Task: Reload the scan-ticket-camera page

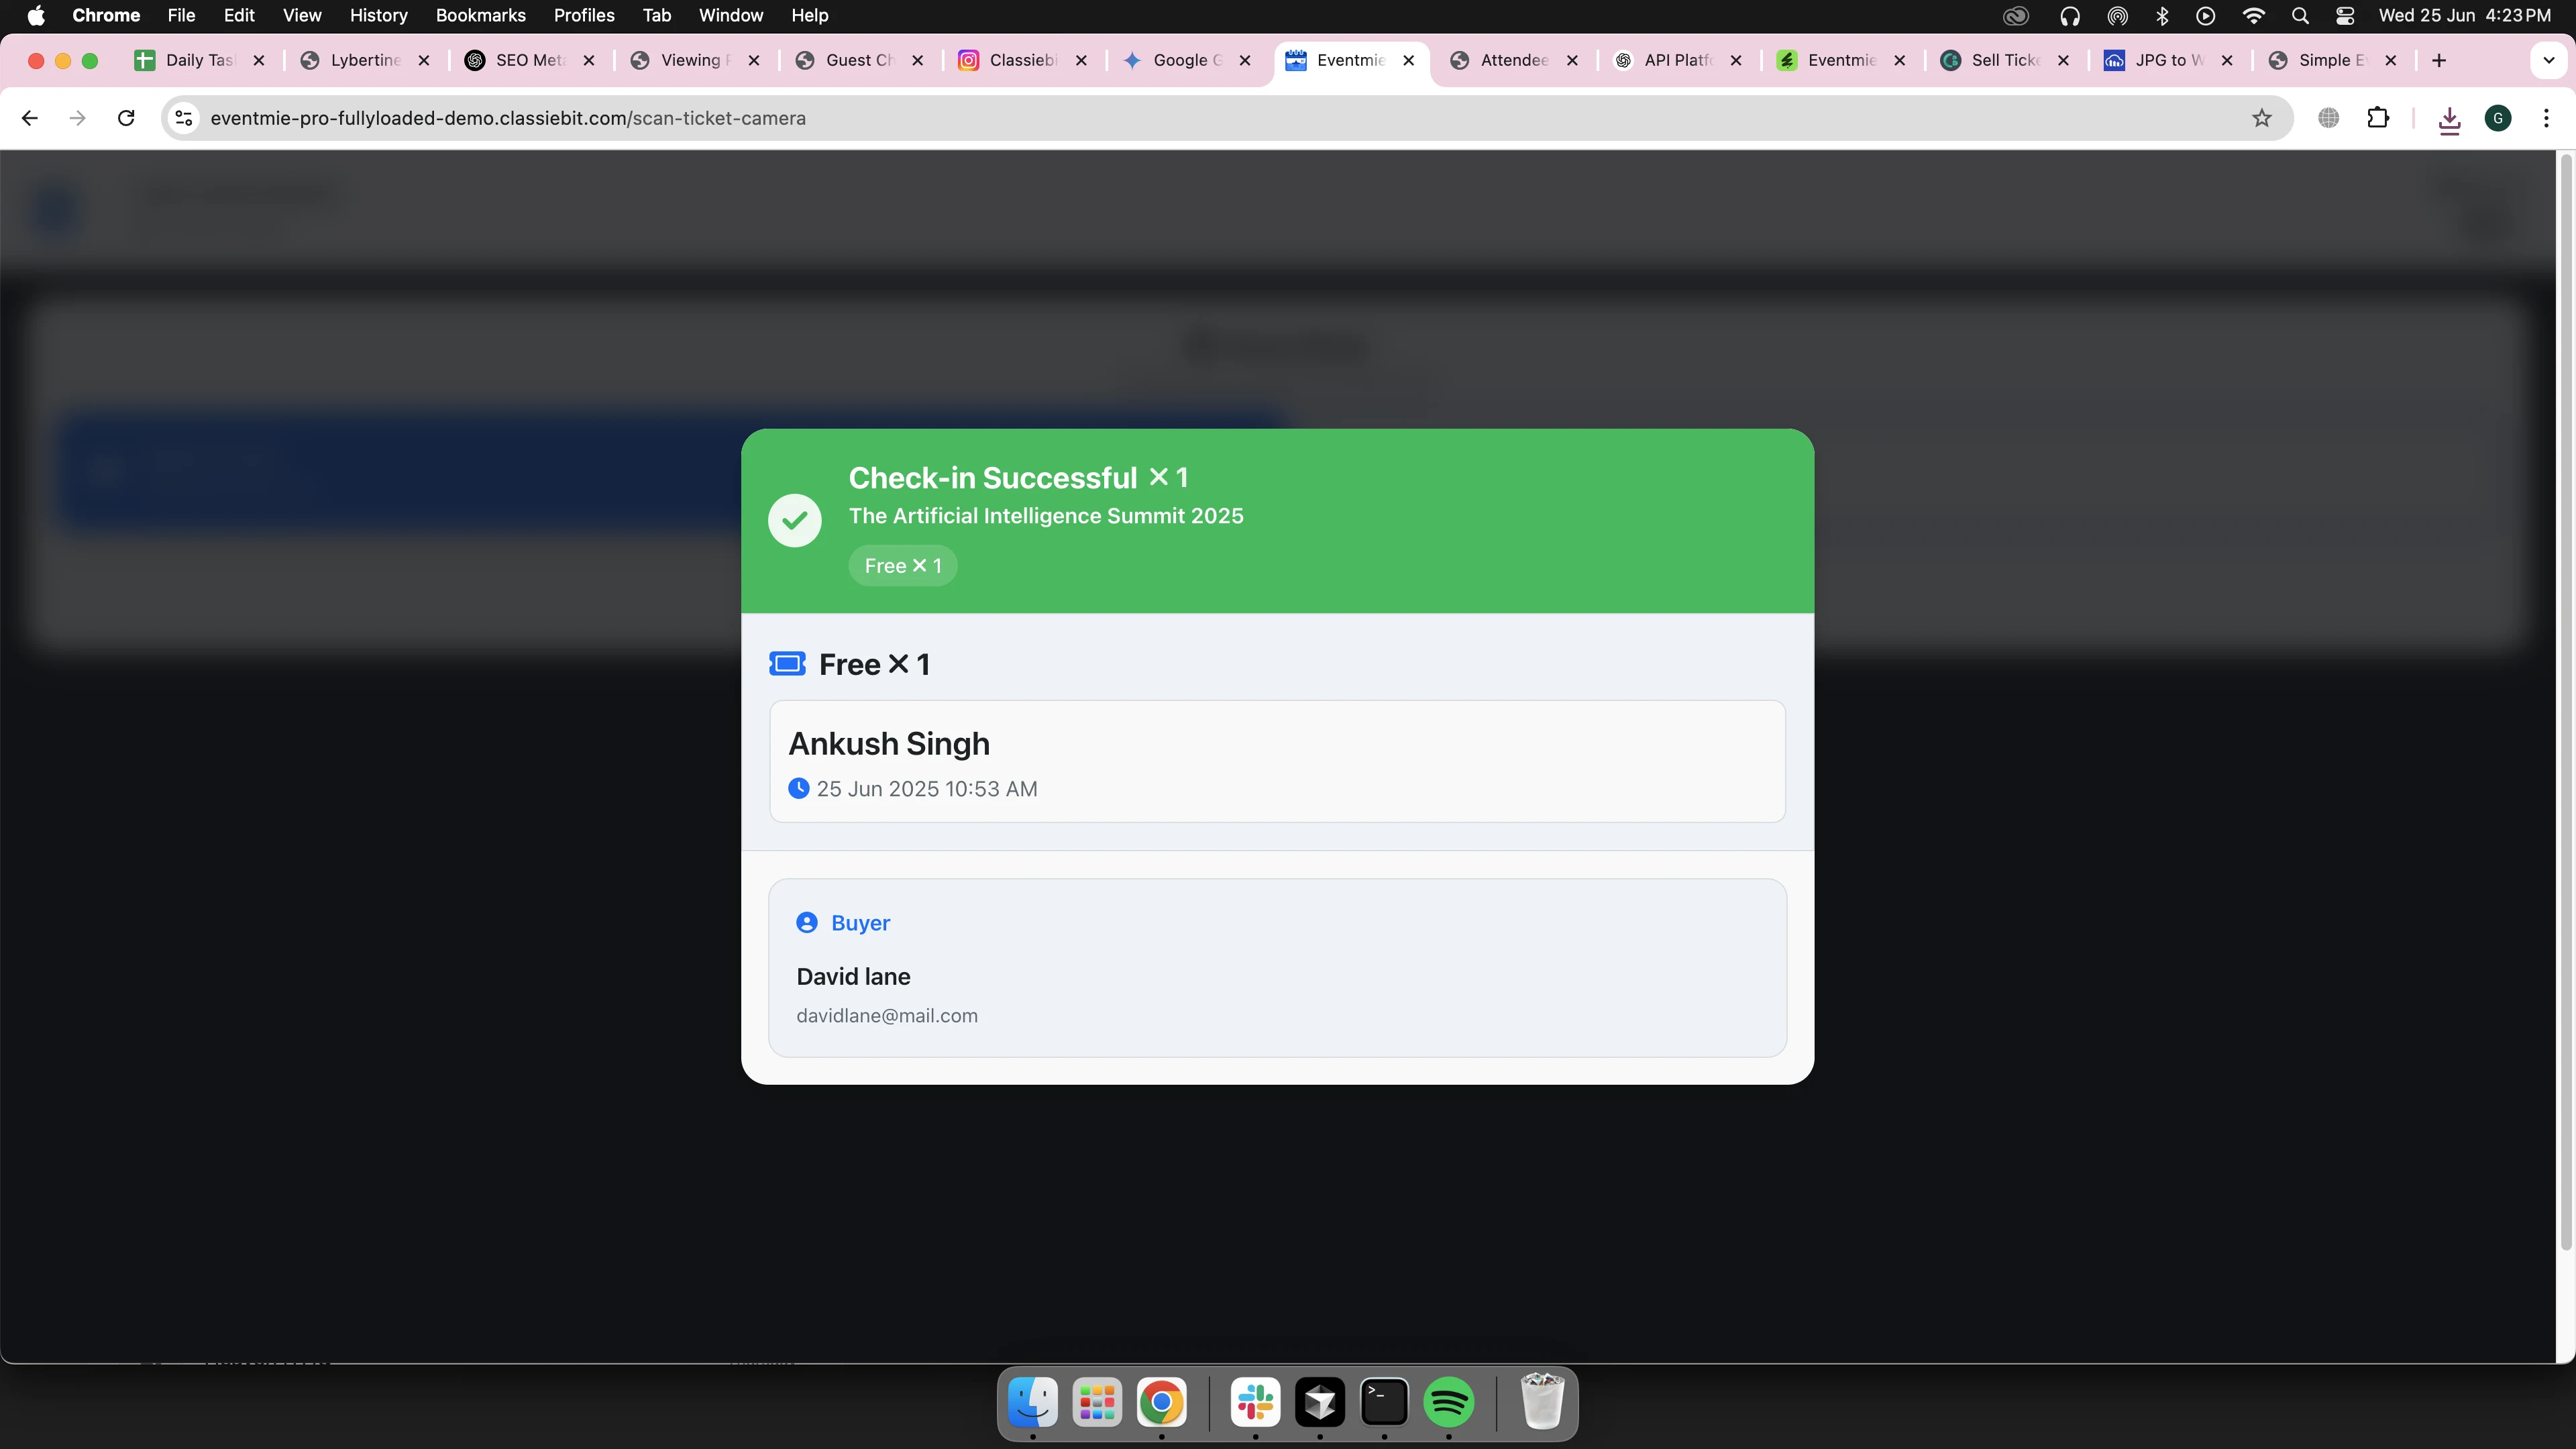Action: [x=126, y=118]
